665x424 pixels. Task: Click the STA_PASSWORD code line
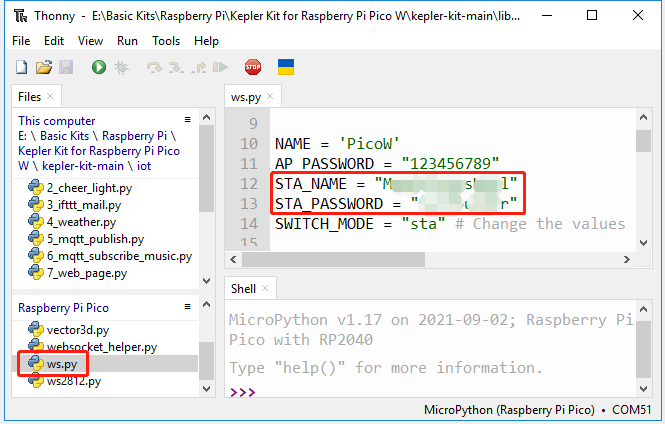point(396,204)
